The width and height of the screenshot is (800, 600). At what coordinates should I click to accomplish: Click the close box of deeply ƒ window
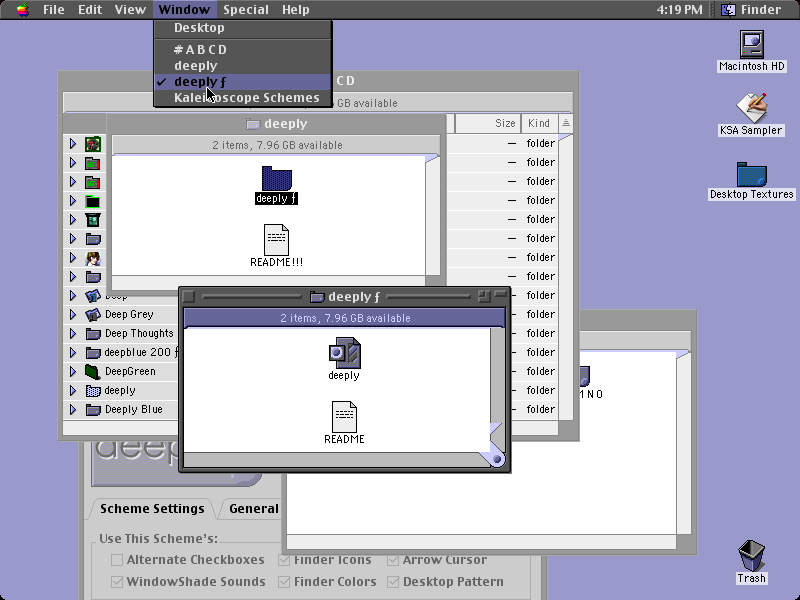189,296
